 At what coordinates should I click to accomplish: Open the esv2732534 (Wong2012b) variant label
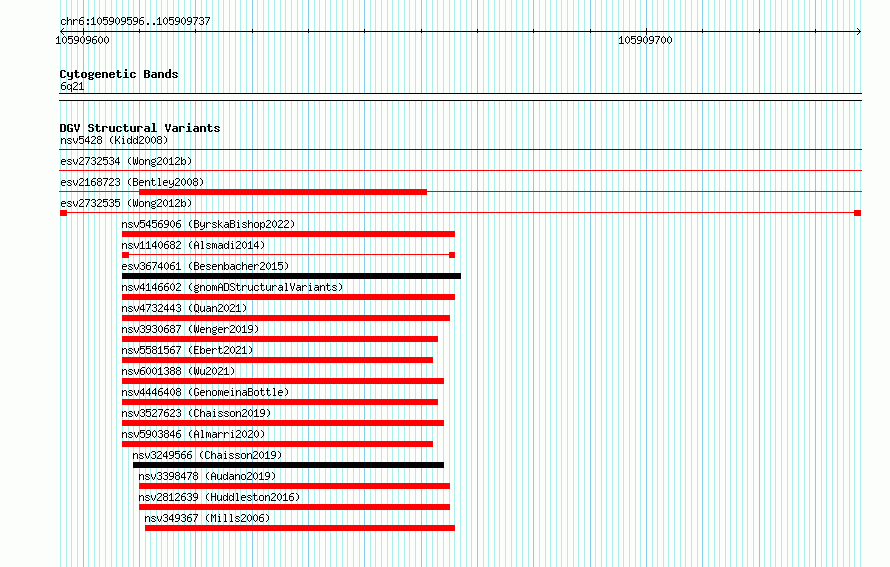pos(126,161)
